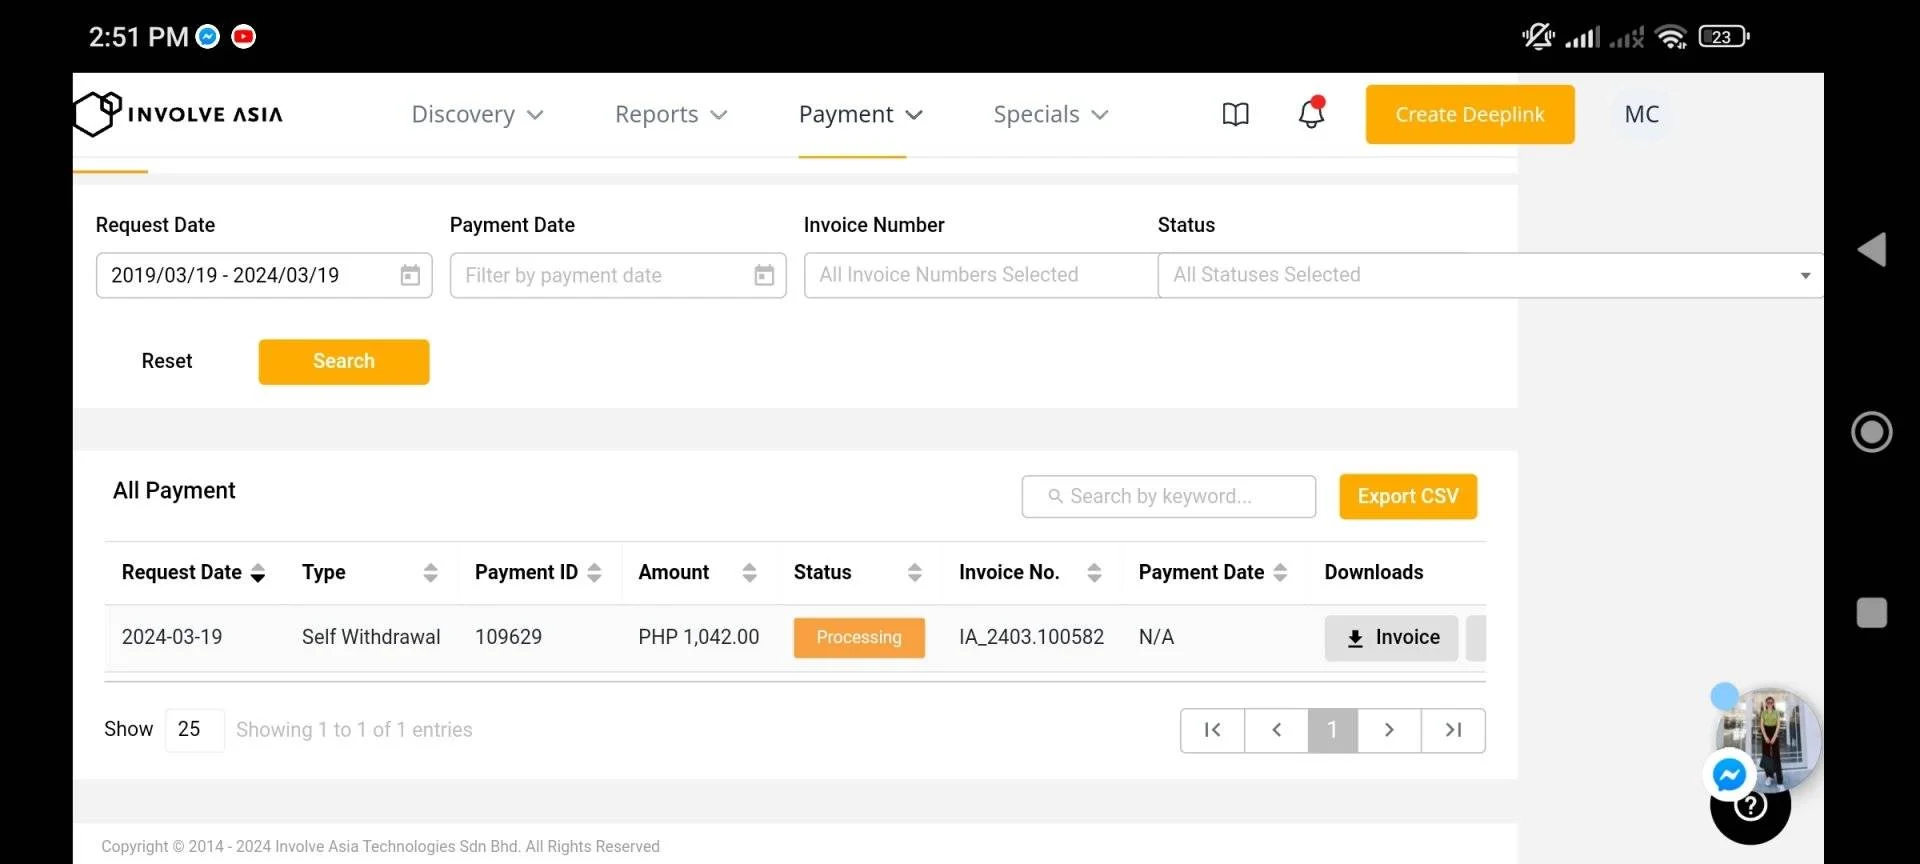The width and height of the screenshot is (1920, 864).
Task: Click the All Payment heading
Action: 174,491
